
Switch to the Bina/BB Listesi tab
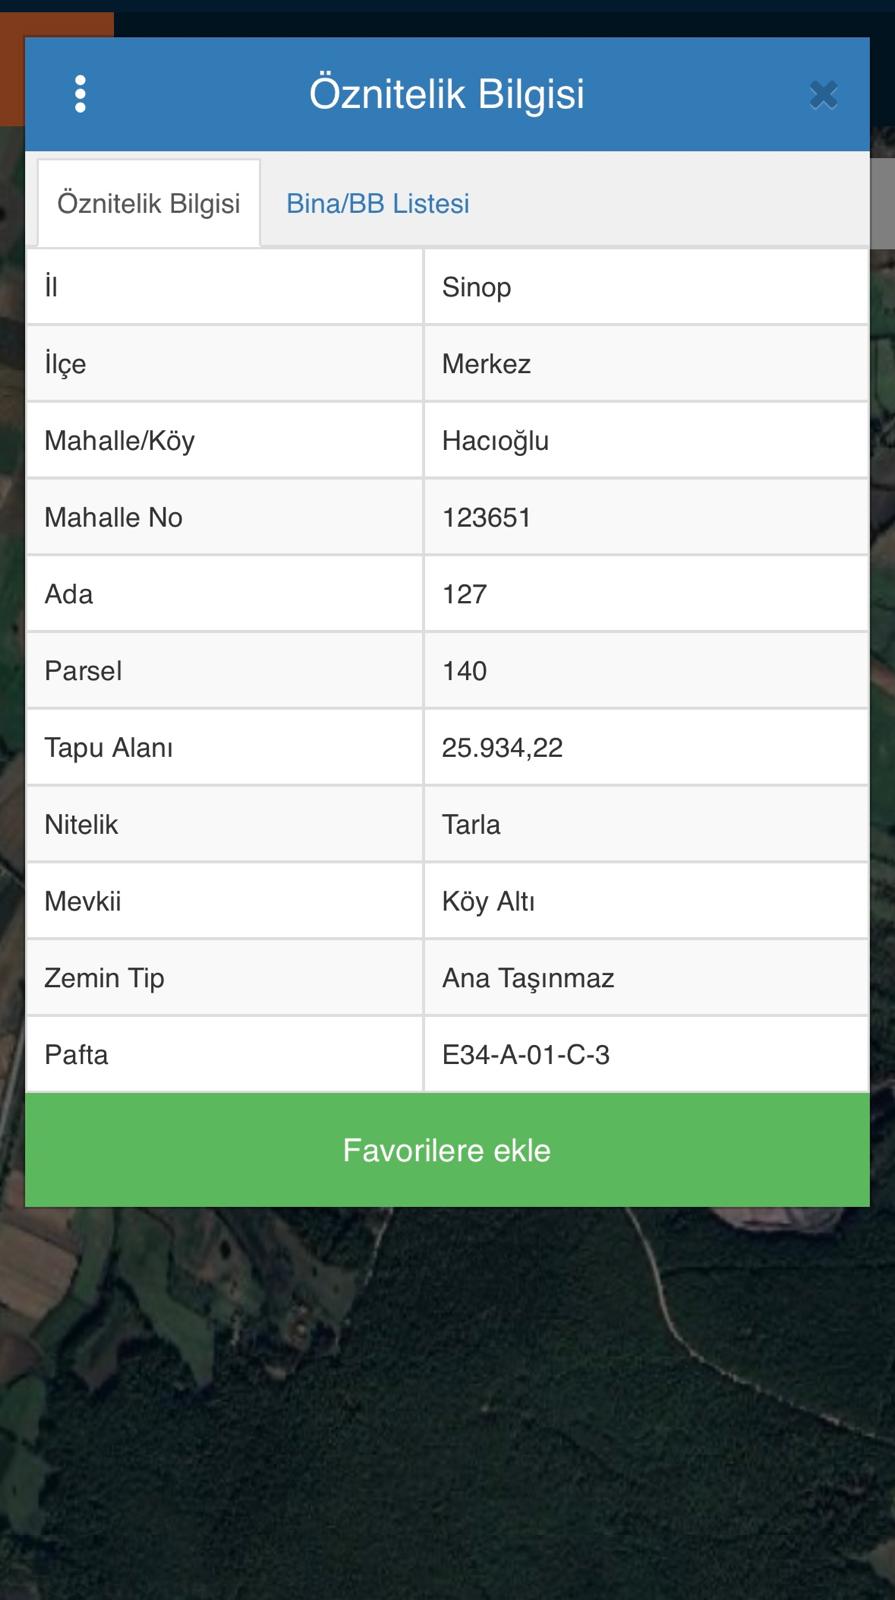click(x=377, y=203)
